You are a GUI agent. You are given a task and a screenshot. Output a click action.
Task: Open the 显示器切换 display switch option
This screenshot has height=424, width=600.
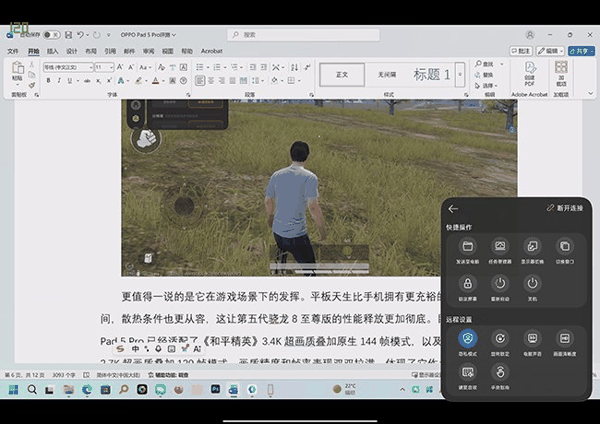(532, 246)
